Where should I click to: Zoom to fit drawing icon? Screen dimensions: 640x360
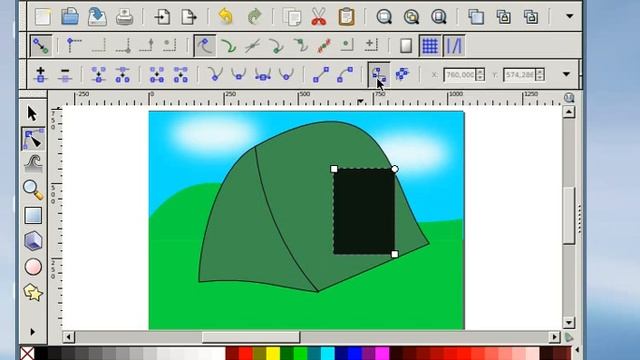(411, 17)
